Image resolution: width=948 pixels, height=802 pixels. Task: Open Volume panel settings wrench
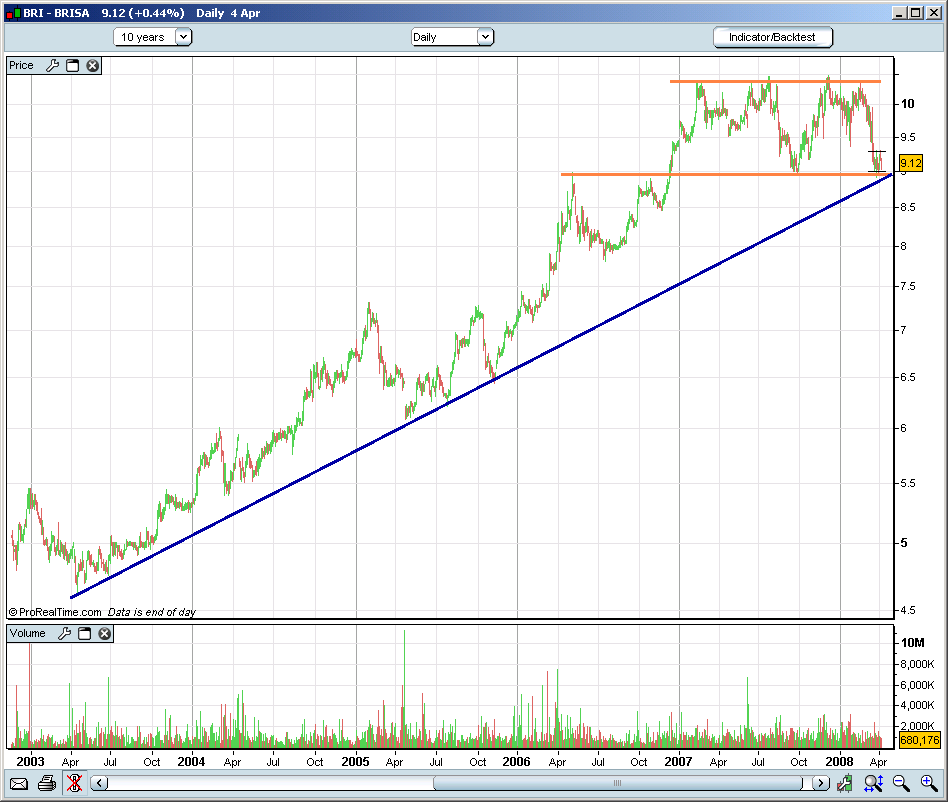pos(65,633)
